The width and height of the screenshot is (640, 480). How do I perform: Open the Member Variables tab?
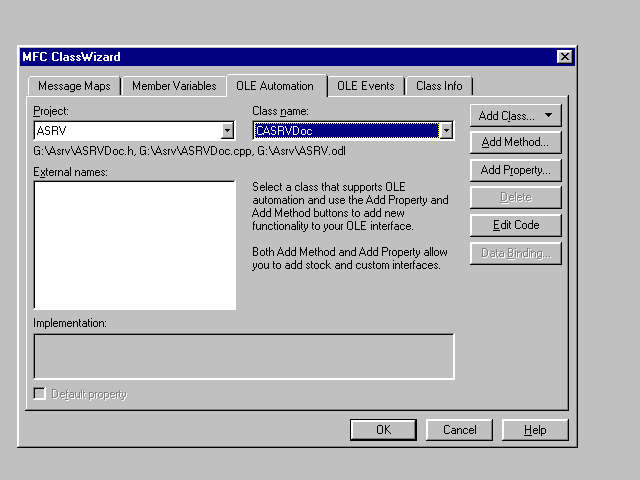[x=174, y=86]
